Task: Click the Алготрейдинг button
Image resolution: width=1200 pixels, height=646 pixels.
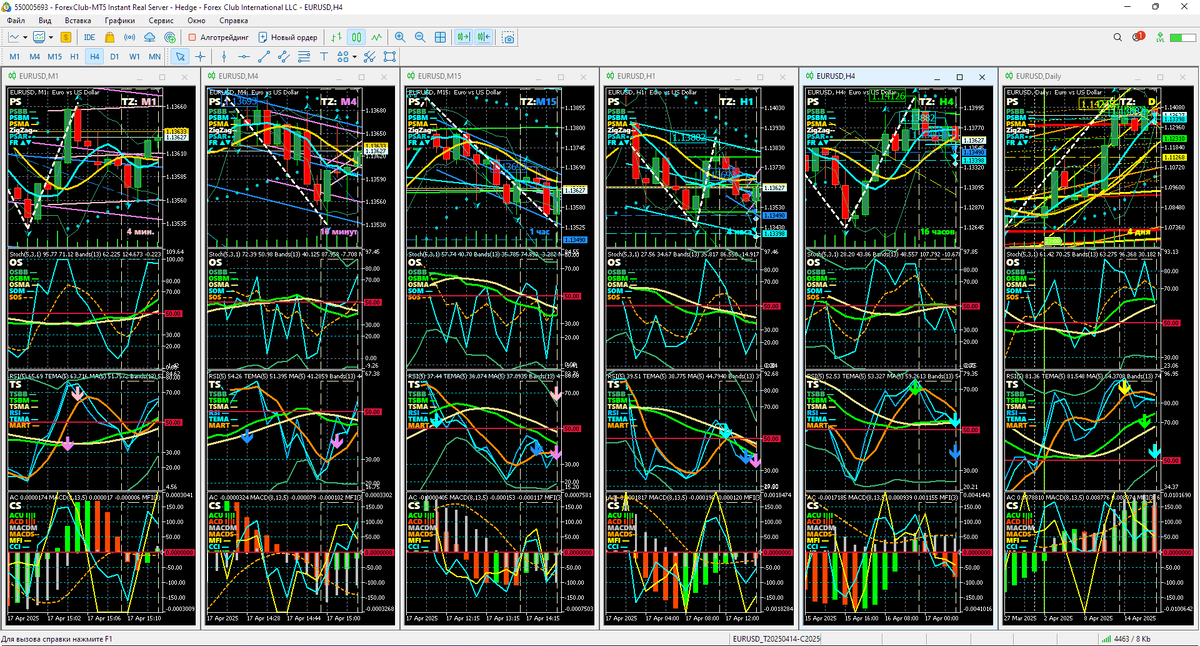Action: [x=217, y=37]
